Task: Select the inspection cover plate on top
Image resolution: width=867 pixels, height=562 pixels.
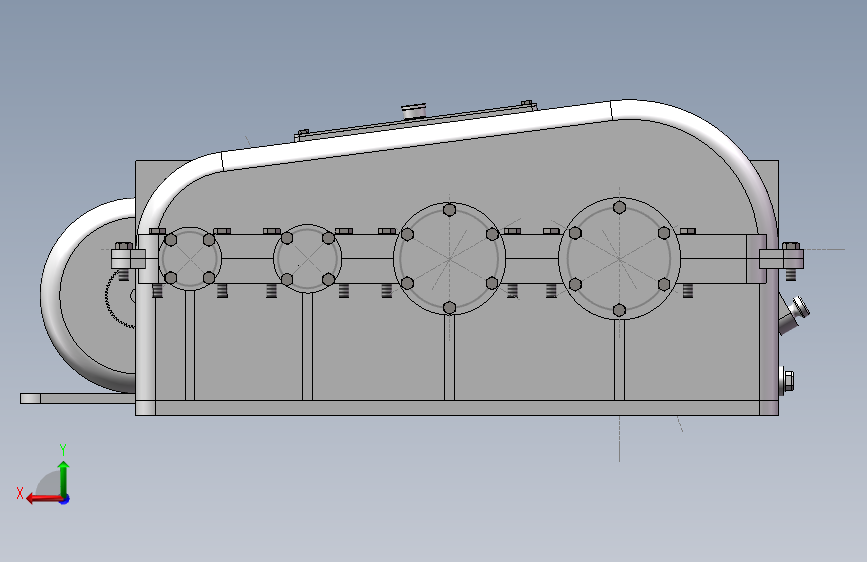Action: [416, 121]
